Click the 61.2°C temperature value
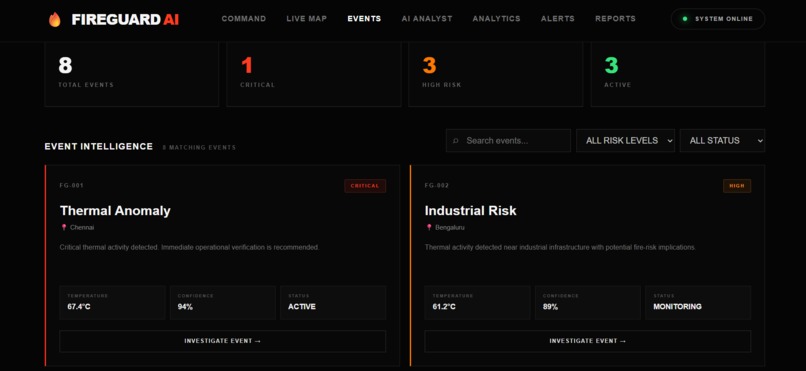The width and height of the screenshot is (806, 371). click(x=444, y=307)
